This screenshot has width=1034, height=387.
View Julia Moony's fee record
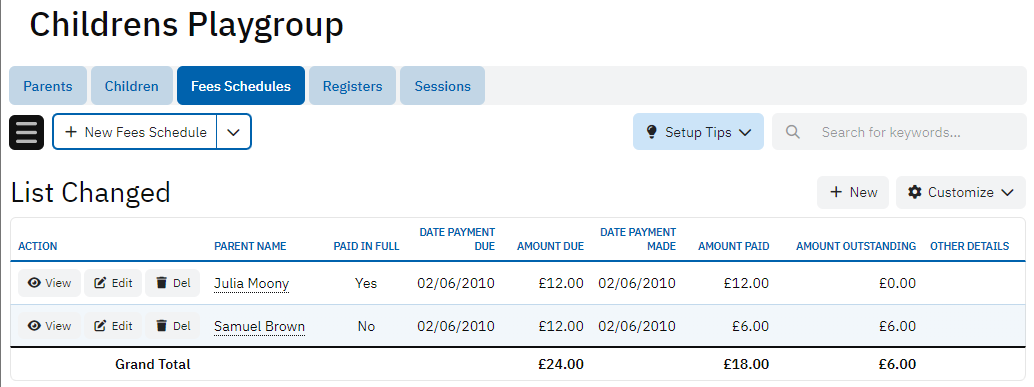pyautogui.click(x=49, y=283)
